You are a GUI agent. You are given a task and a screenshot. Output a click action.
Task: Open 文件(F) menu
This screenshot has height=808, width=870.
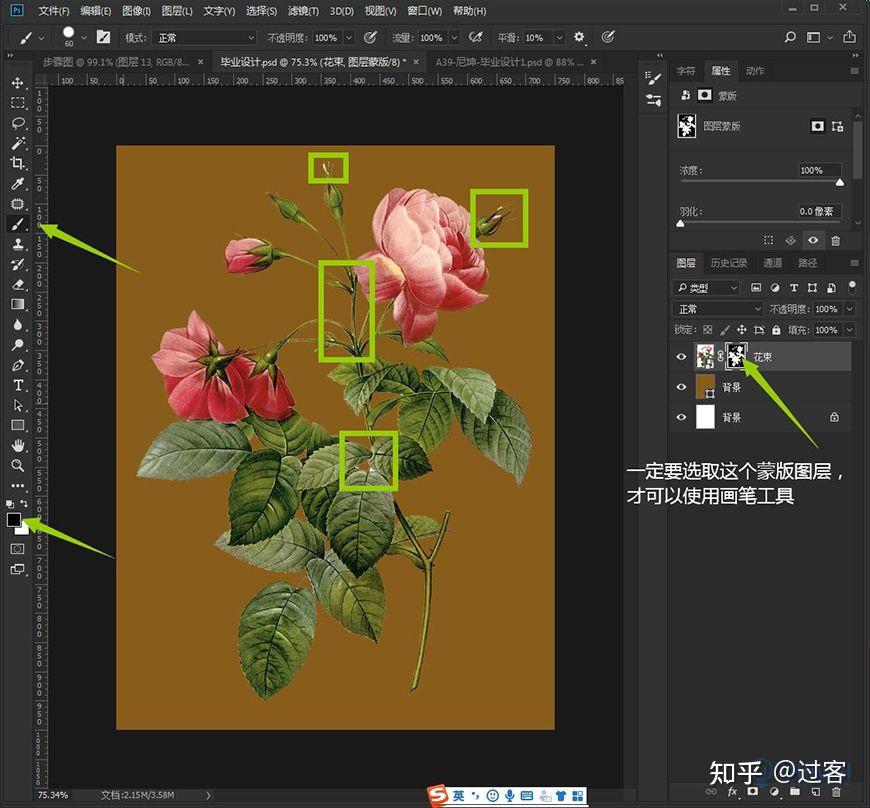click(x=54, y=11)
